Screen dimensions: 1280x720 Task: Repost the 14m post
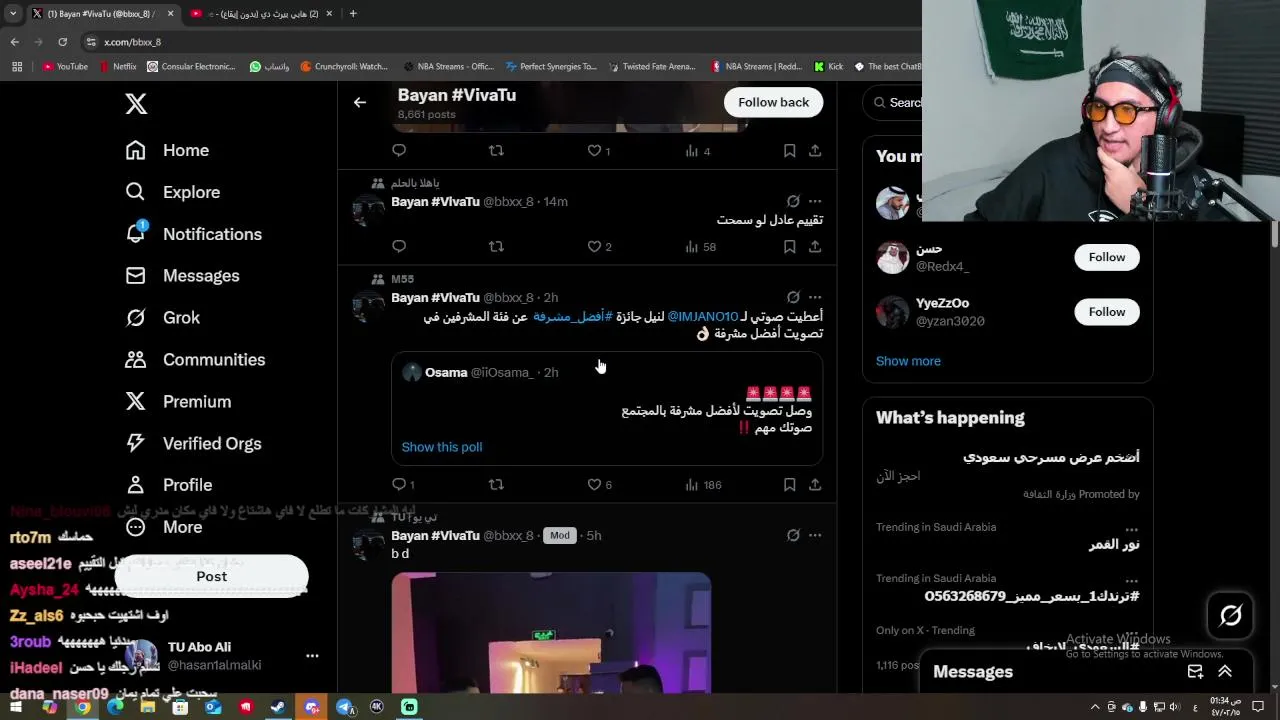[496, 246]
